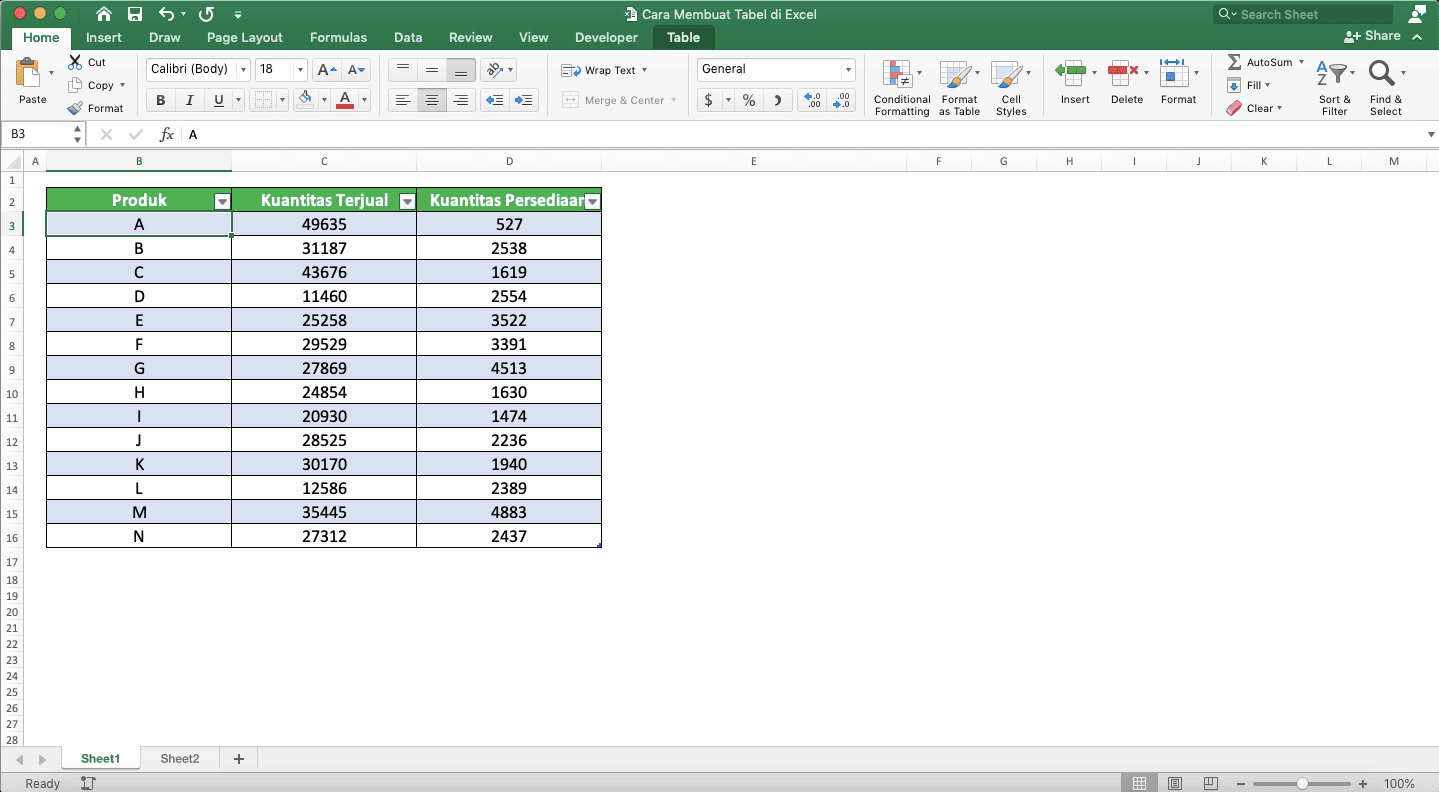Switch to the Page Layout tab
The image size is (1439, 792).
pos(245,38)
